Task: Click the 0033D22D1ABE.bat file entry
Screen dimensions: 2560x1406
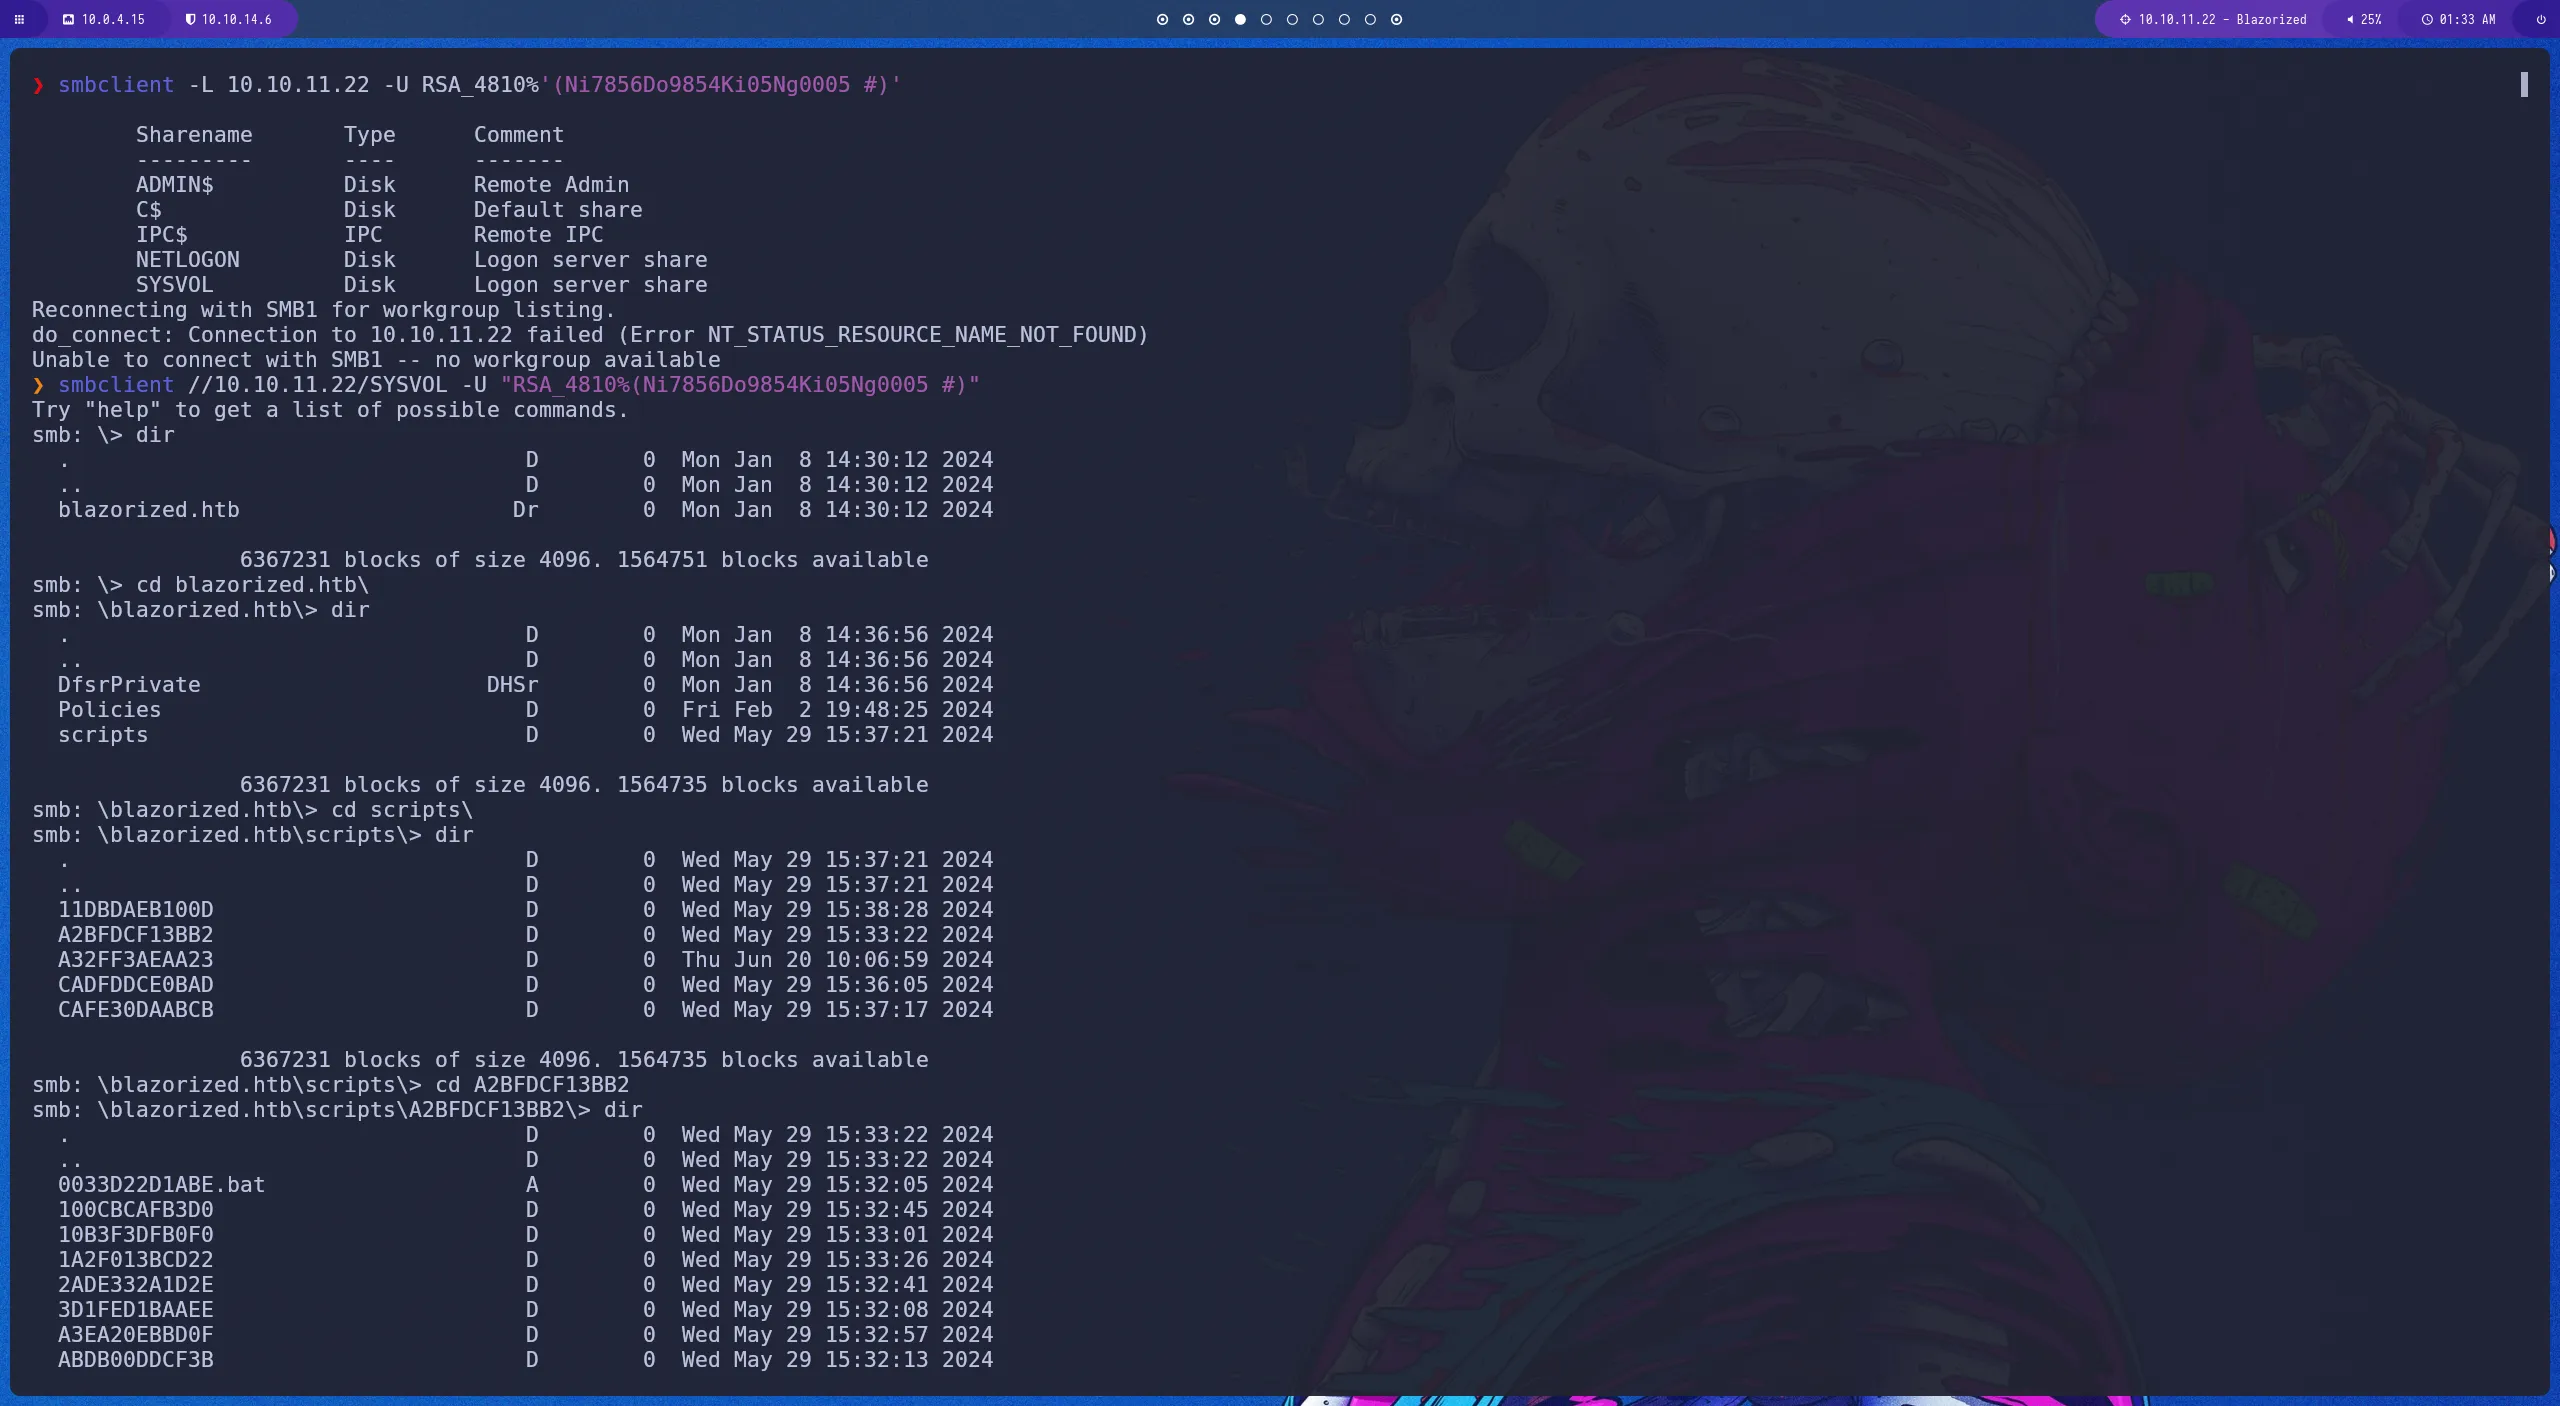Action: 161,1185
